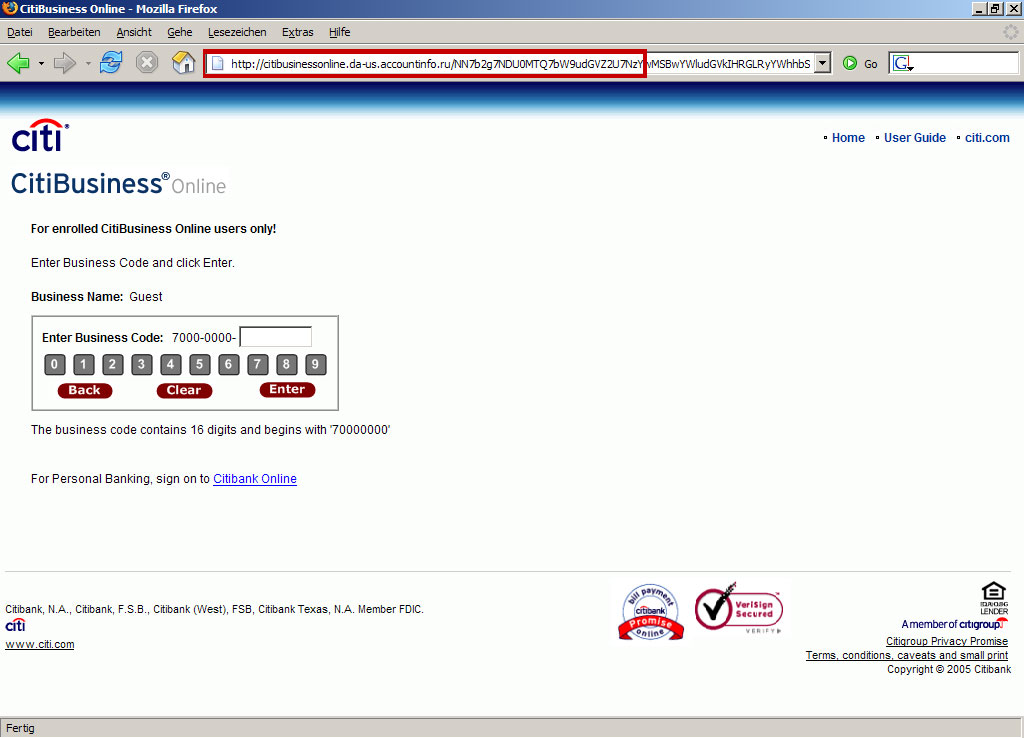Image resolution: width=1024 pixels, height=738 pixels.
Task: Open the forward-history dropdown arrow
Action: click(x=88, y=64)
